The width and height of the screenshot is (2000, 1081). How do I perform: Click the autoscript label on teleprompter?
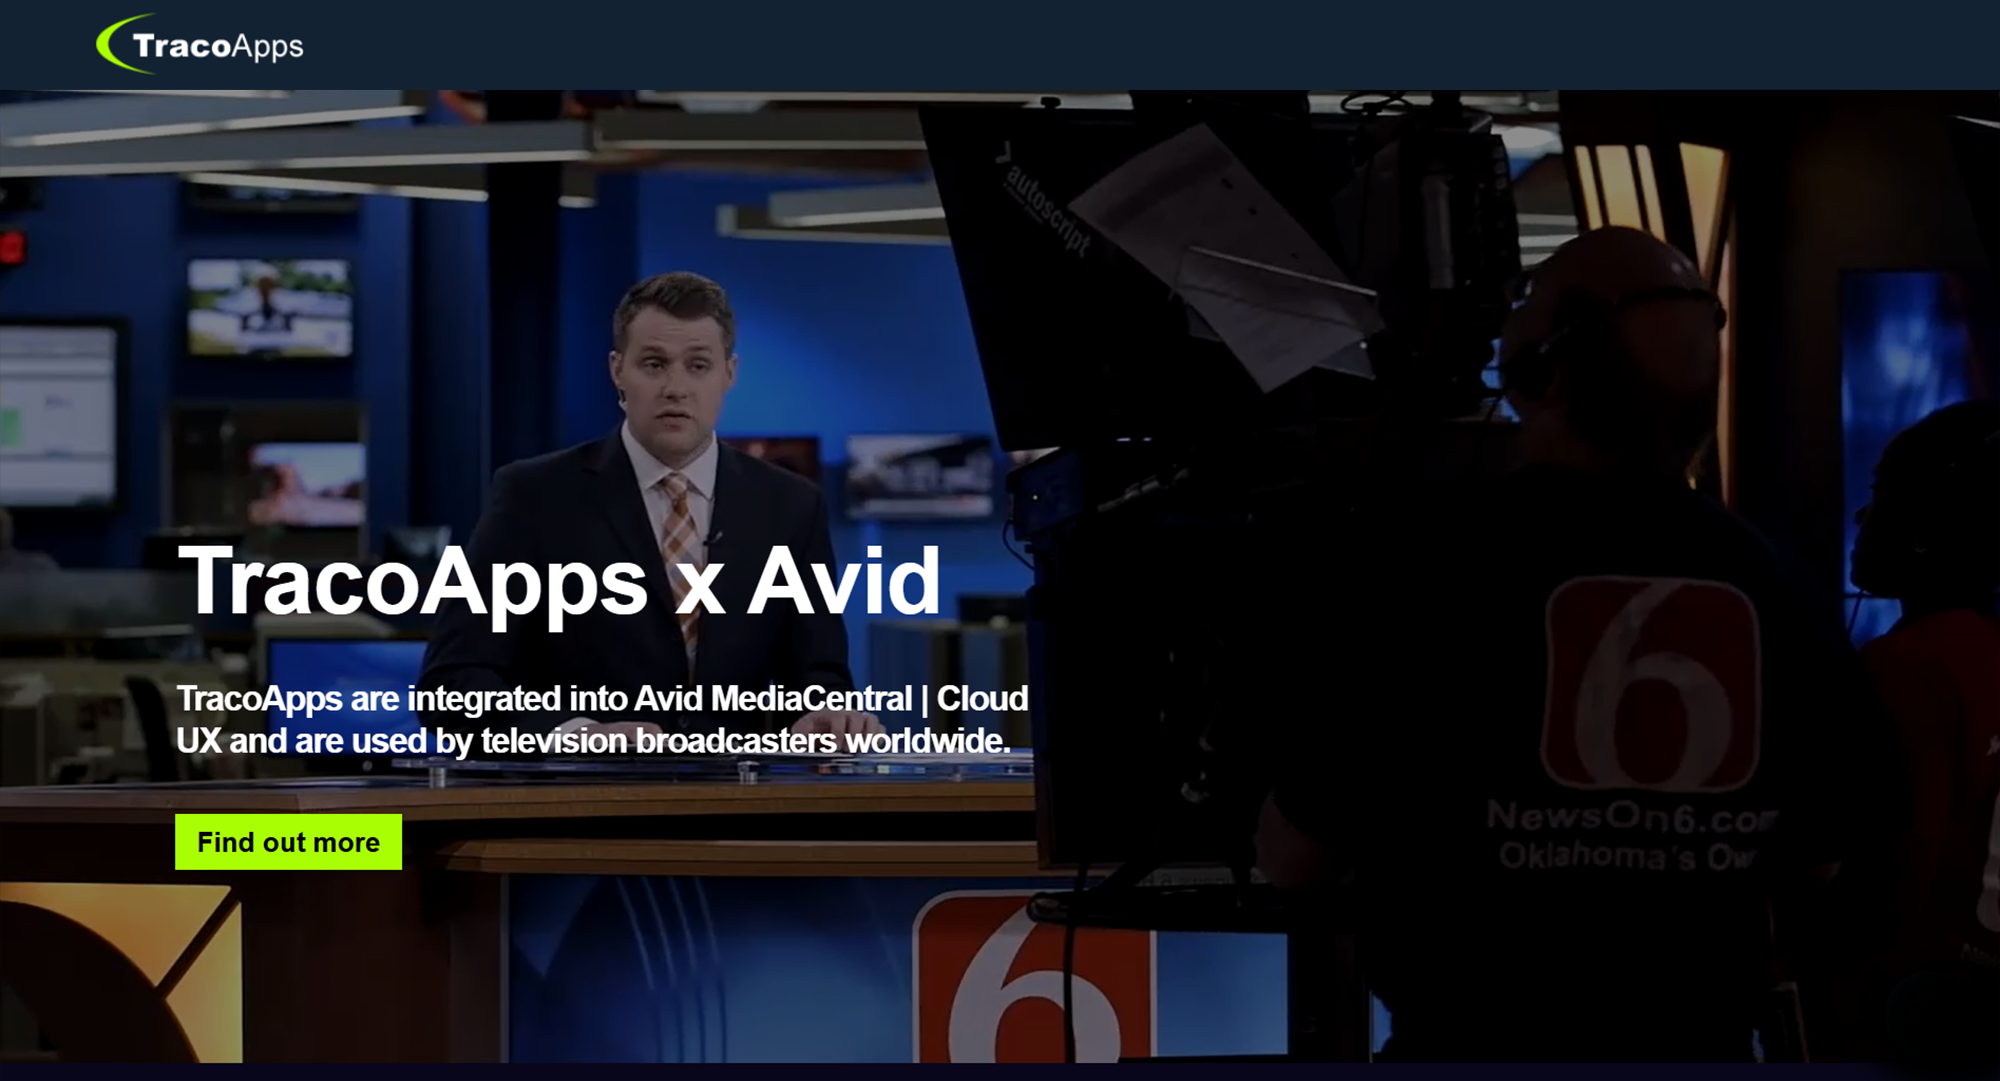coord(1047,208)
